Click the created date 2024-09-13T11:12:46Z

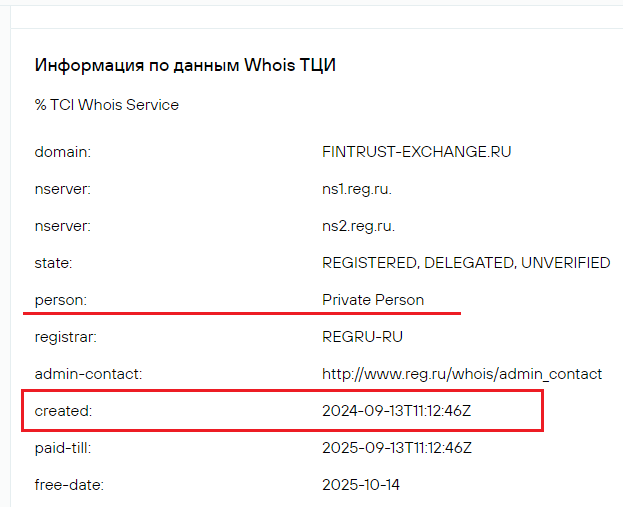[397, 411]
